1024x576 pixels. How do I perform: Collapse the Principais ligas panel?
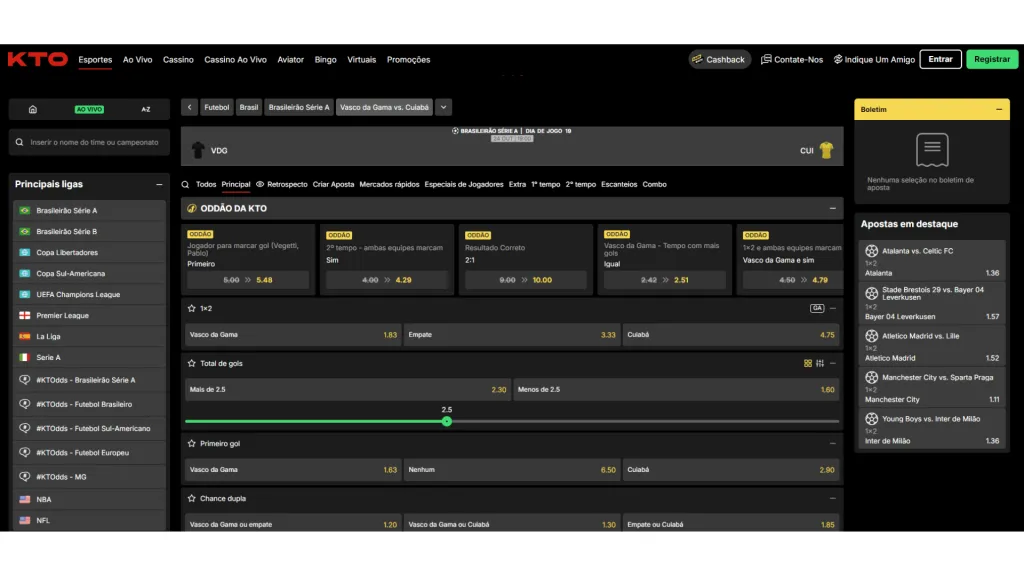click(x=159, y=185)
